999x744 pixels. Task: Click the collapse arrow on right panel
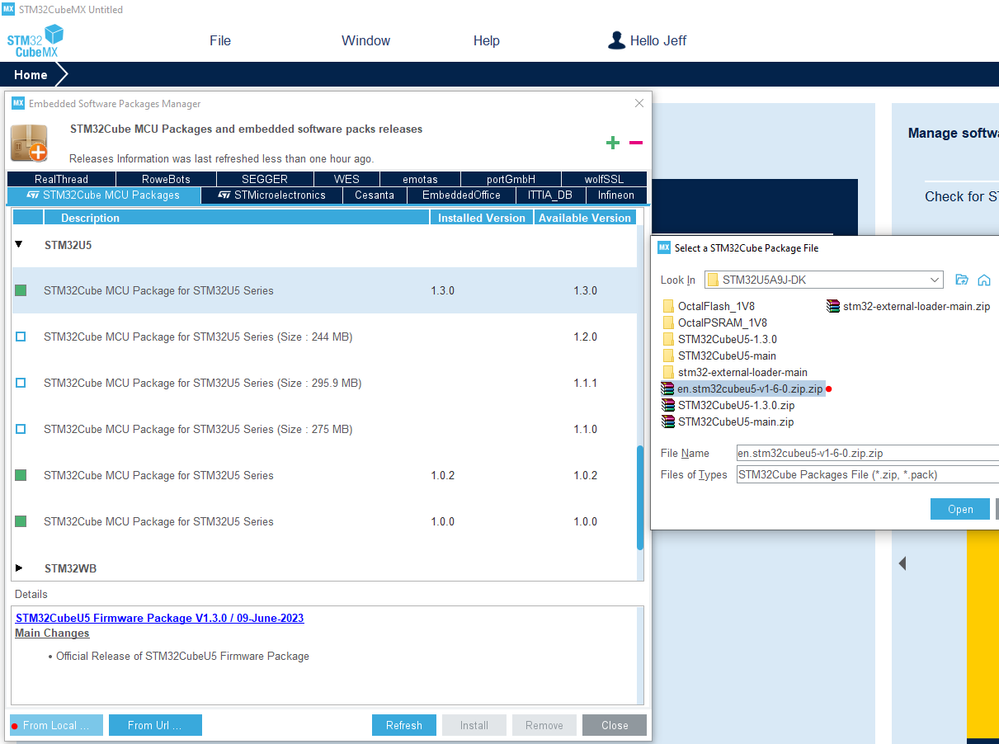tap(902, 563)
